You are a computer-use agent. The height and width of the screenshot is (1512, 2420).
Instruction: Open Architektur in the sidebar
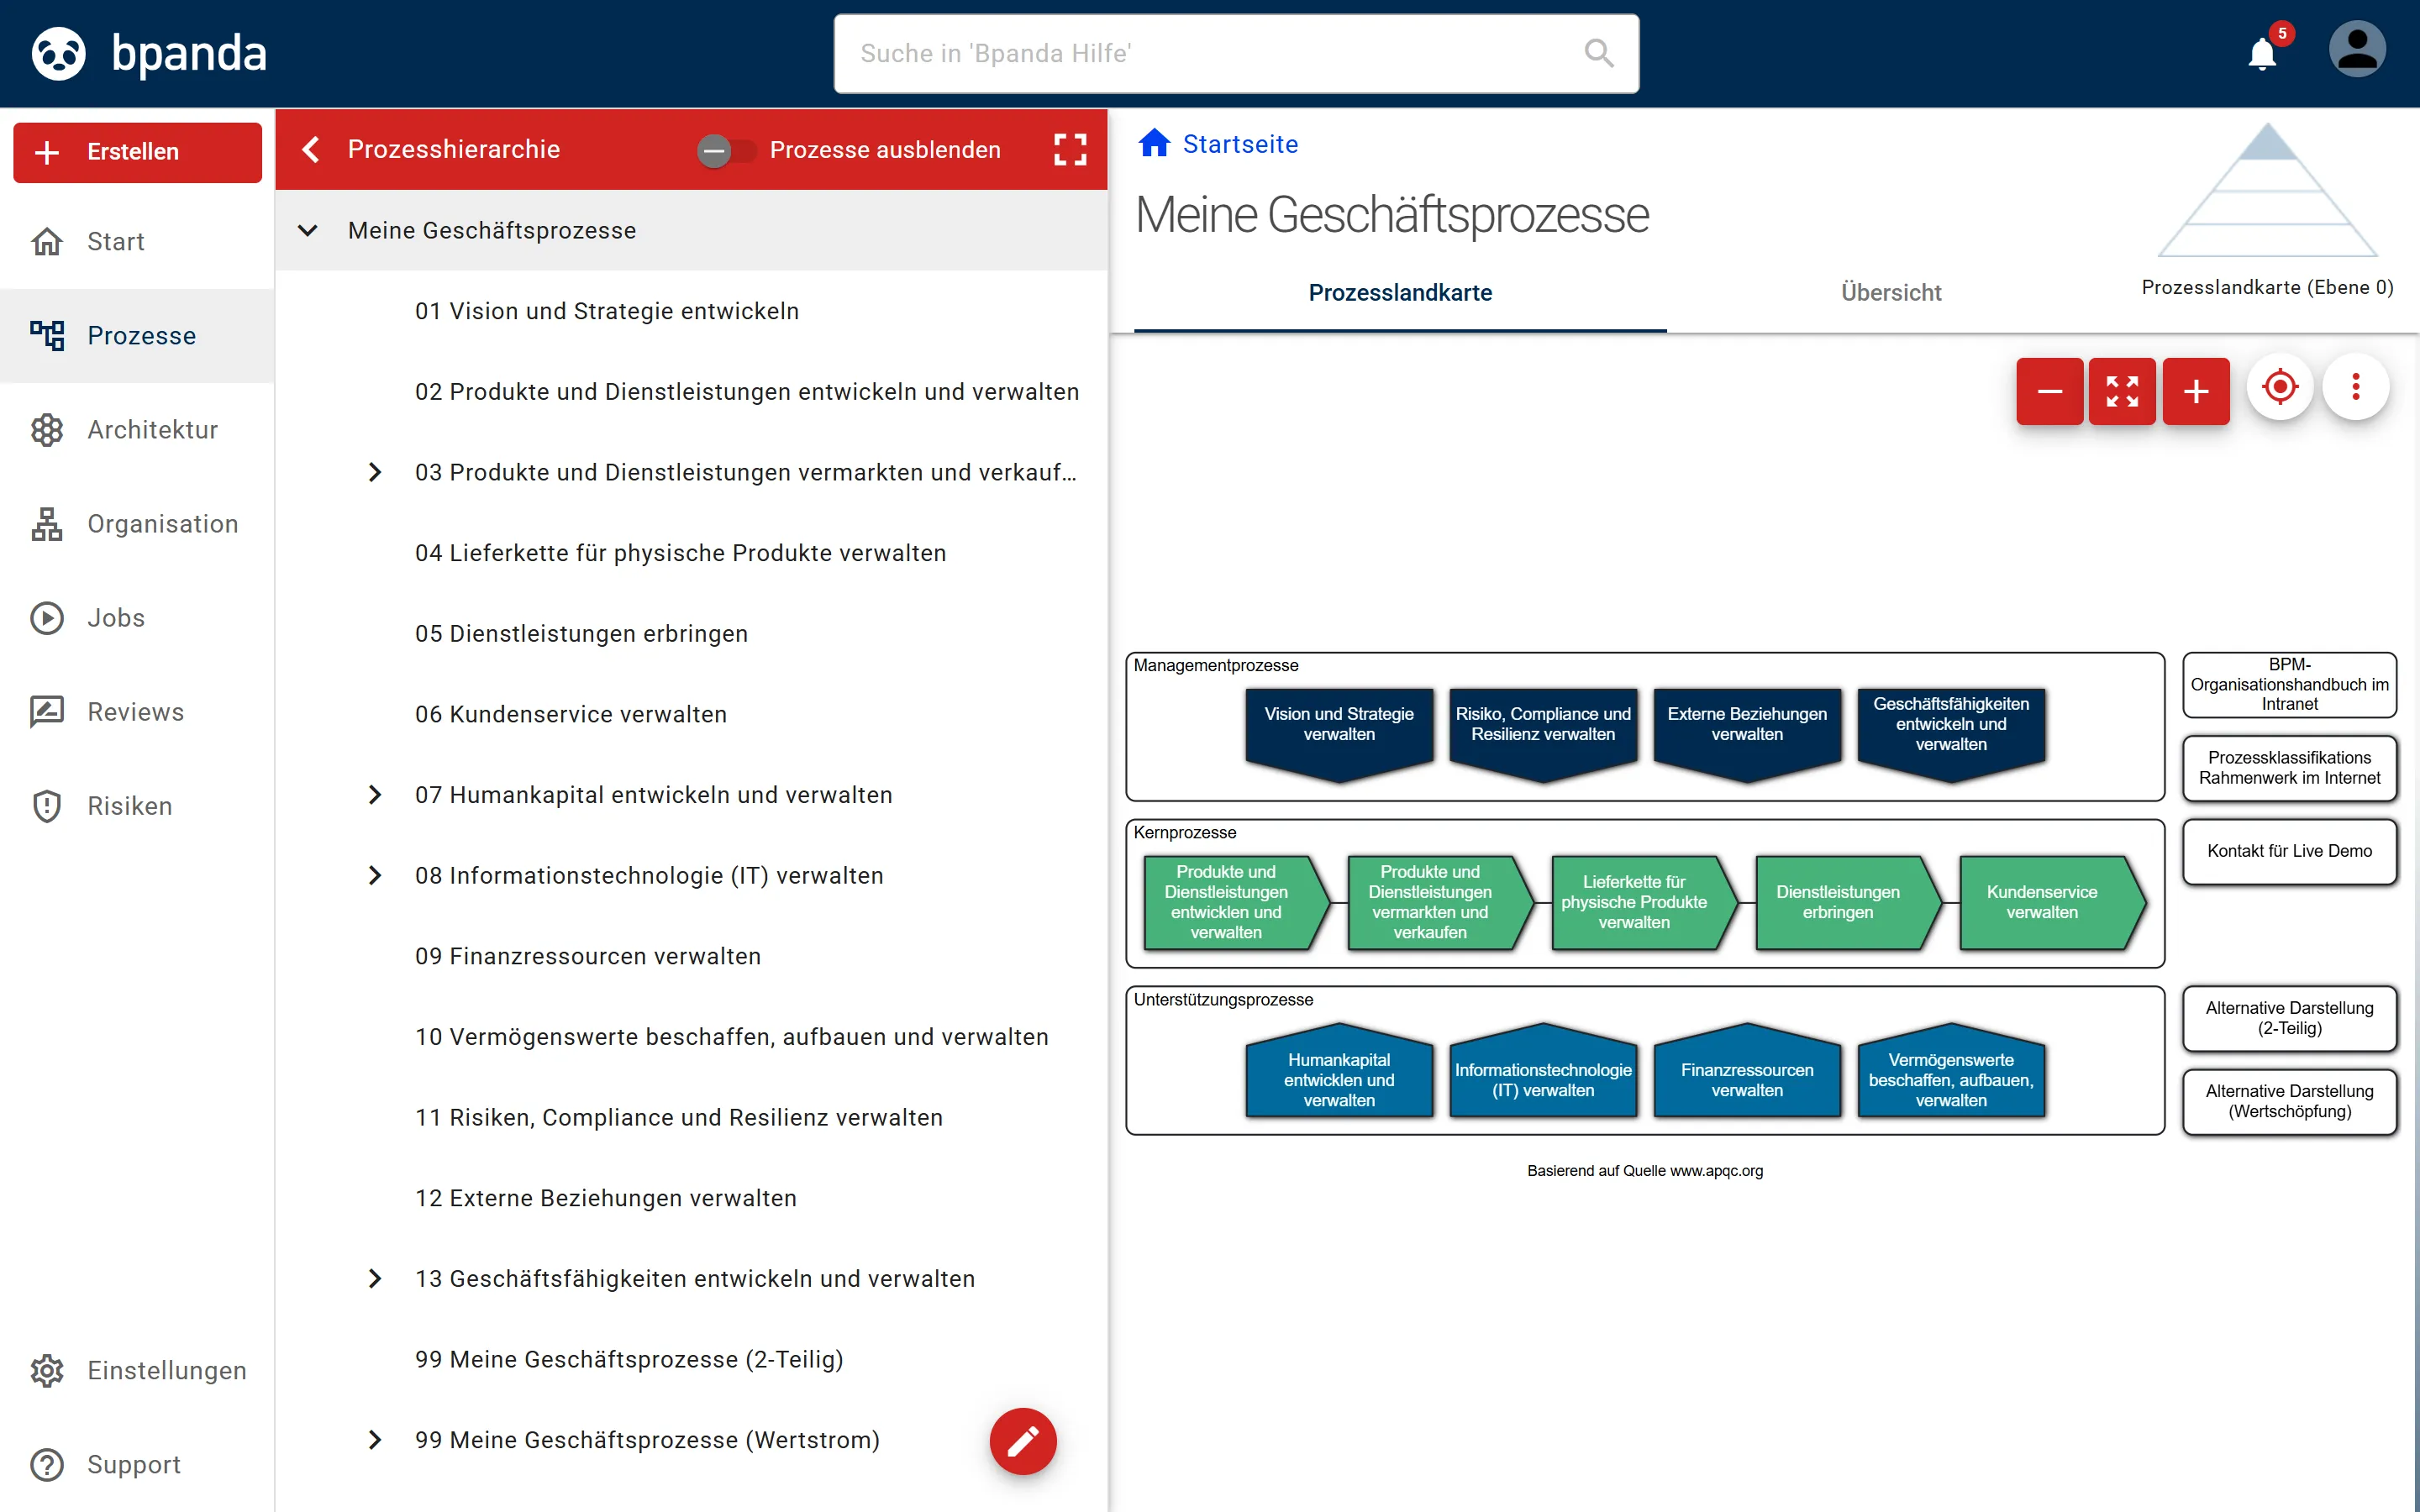coord(137,430)
